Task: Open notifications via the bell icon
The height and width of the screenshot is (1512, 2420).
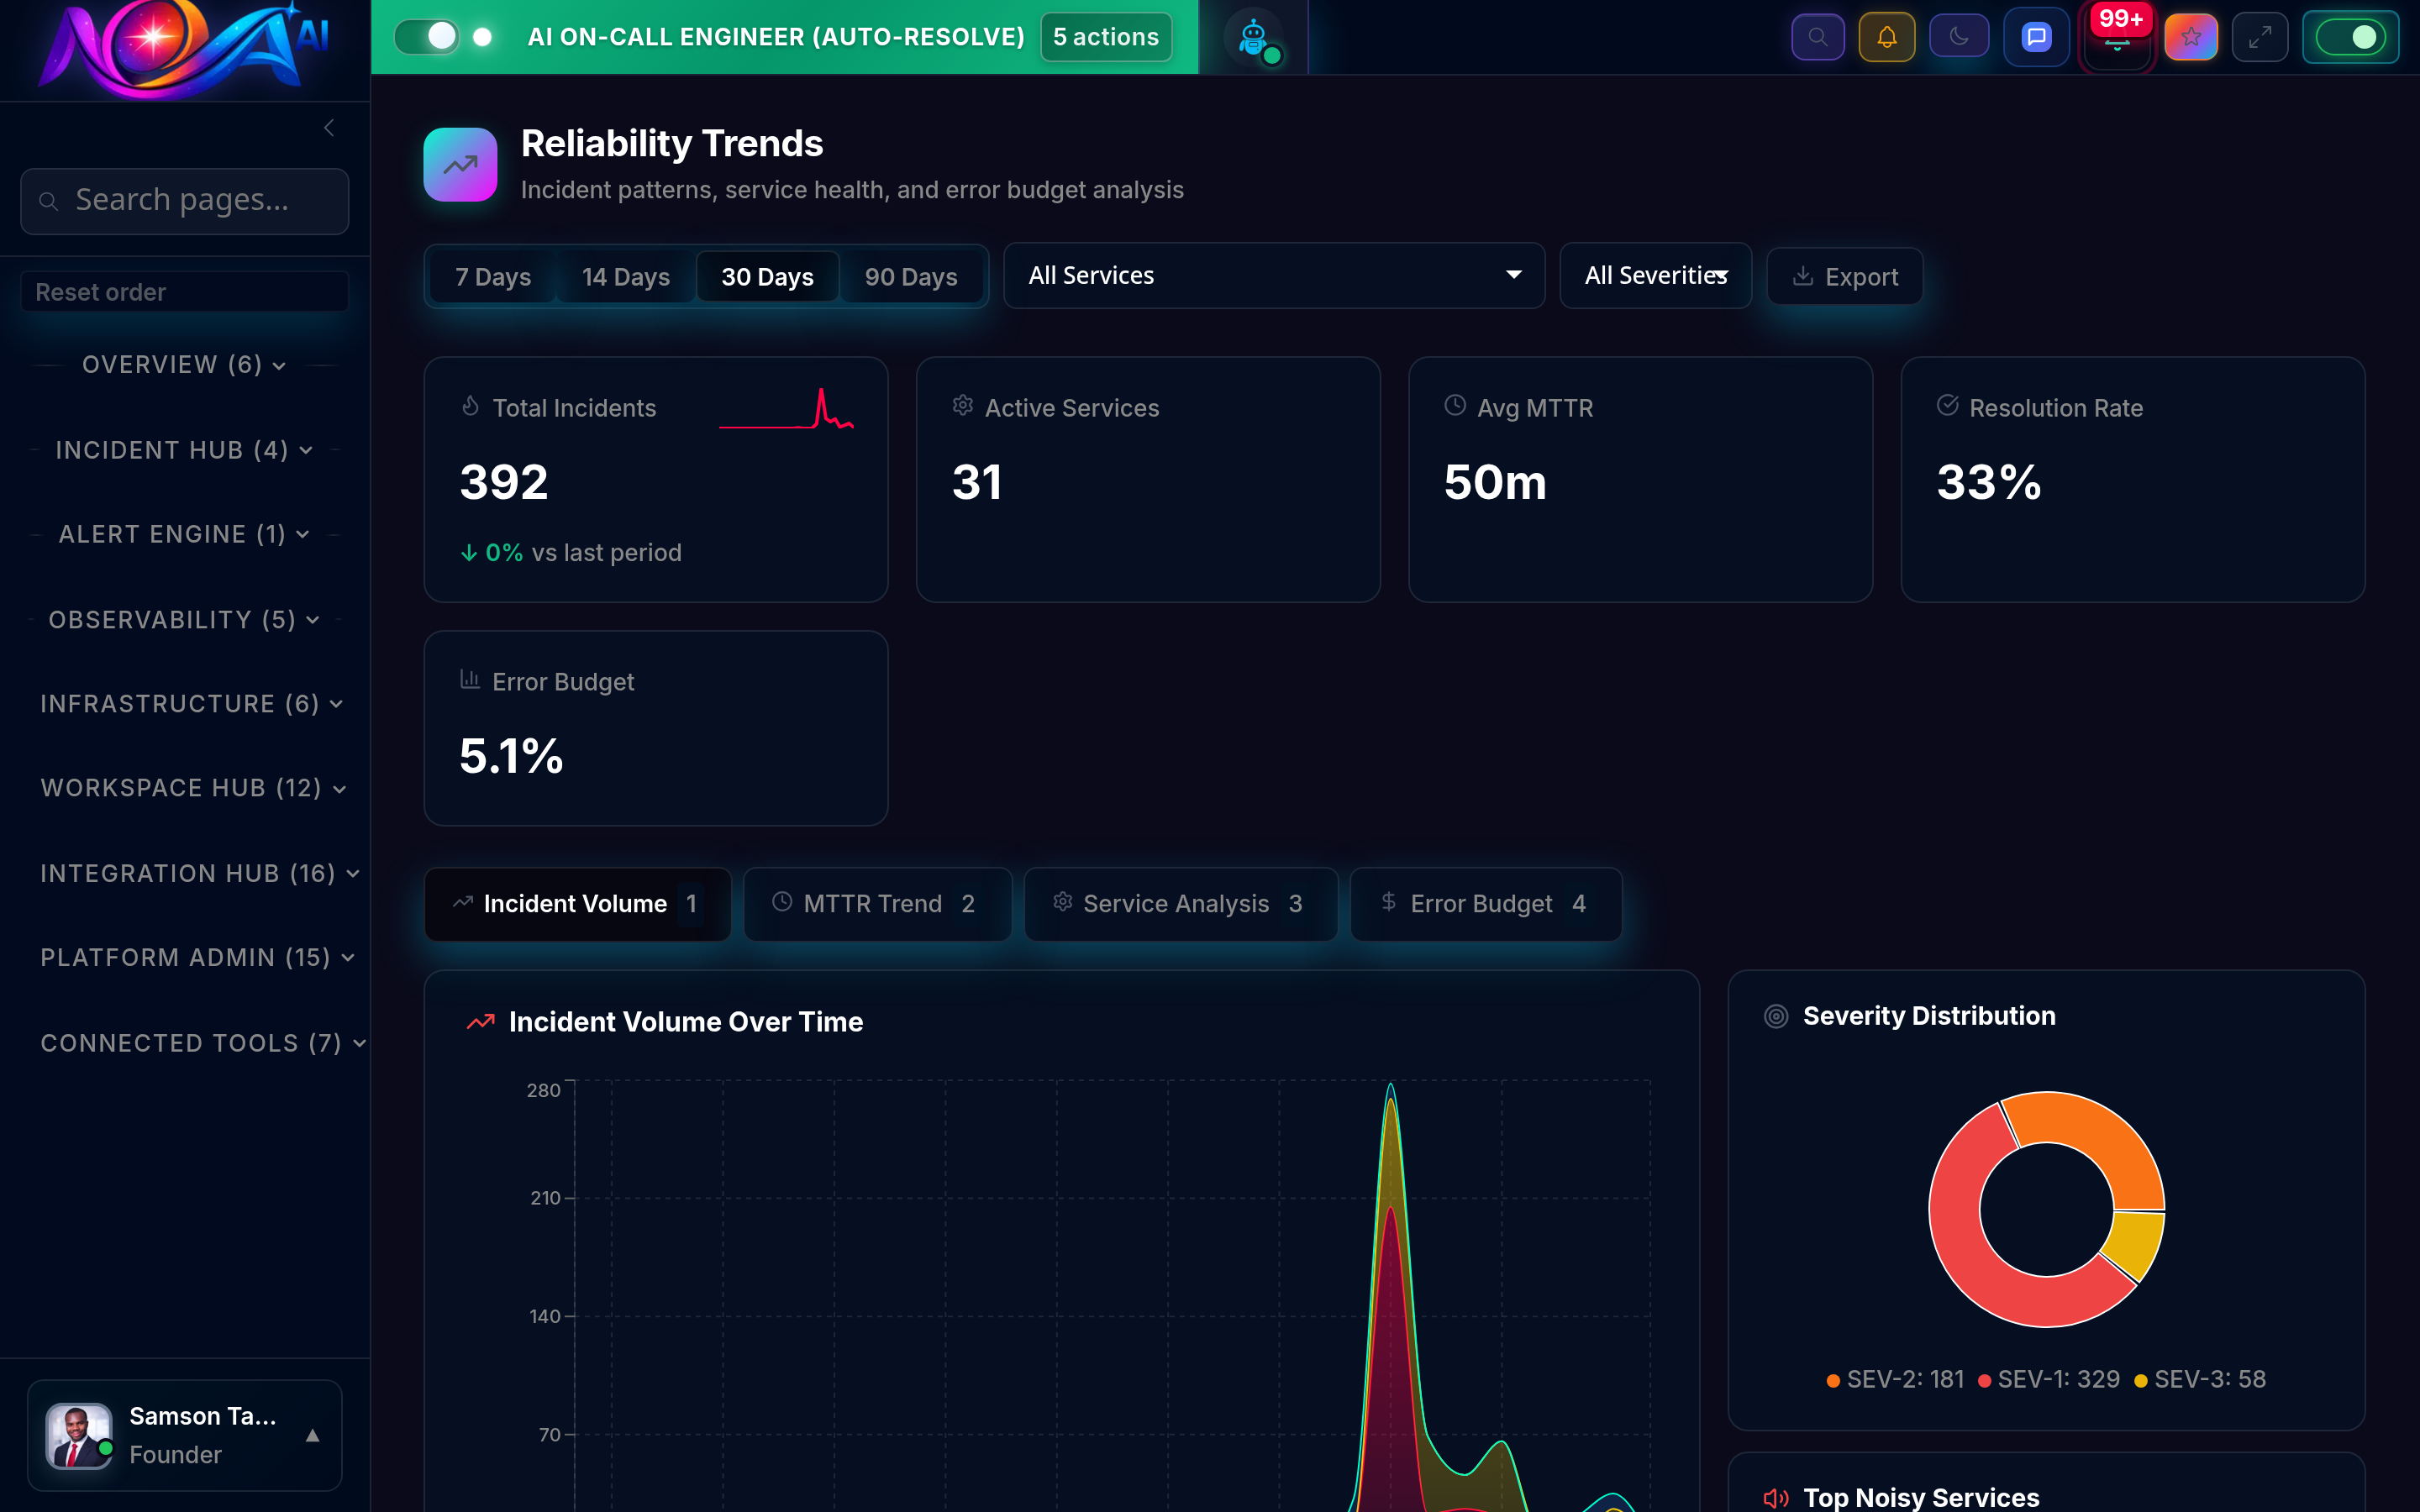Action: 1887,36
